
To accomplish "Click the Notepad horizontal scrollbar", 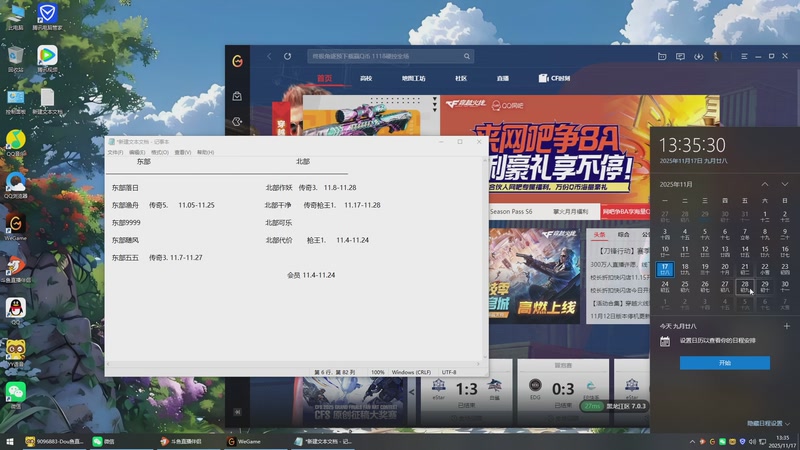I will 293,364.
